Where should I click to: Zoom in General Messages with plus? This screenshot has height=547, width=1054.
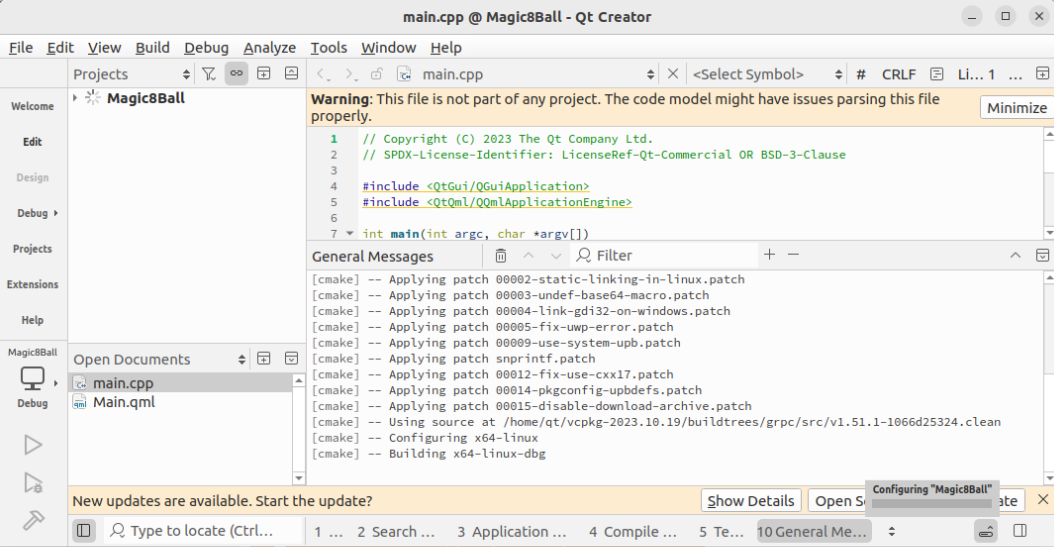(770, 255)
